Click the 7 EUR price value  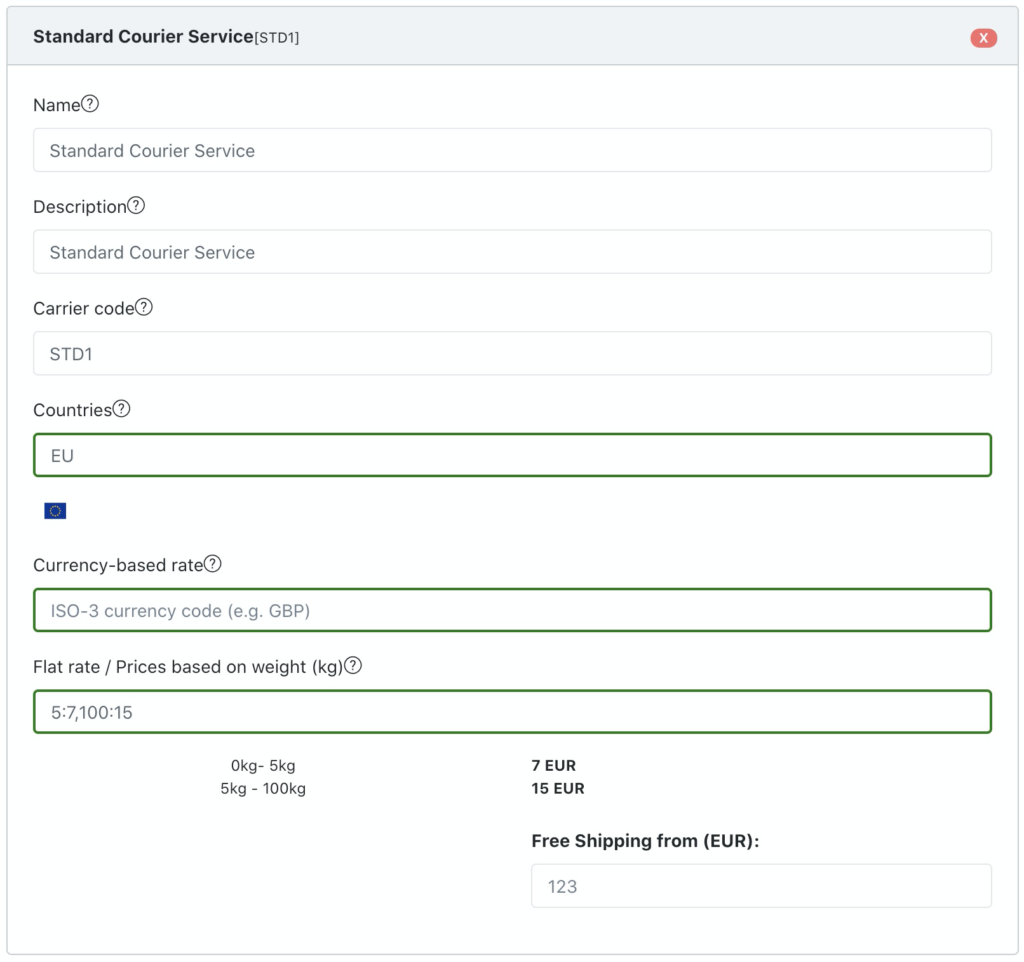pos(553,766)
